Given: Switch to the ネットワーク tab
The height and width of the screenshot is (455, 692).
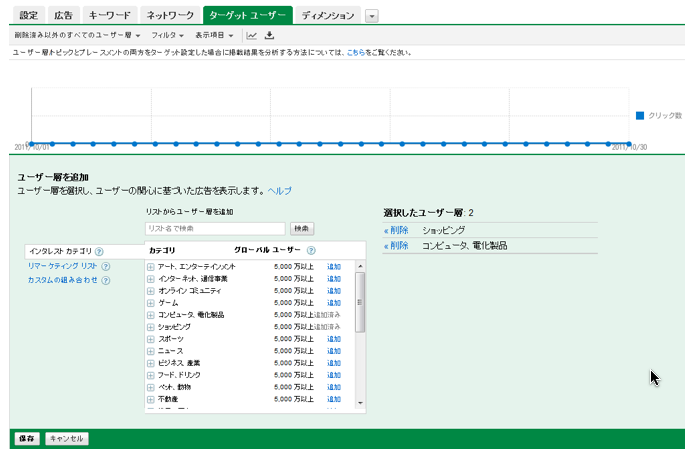Looking at the screenshot, I should coord(170,15).
